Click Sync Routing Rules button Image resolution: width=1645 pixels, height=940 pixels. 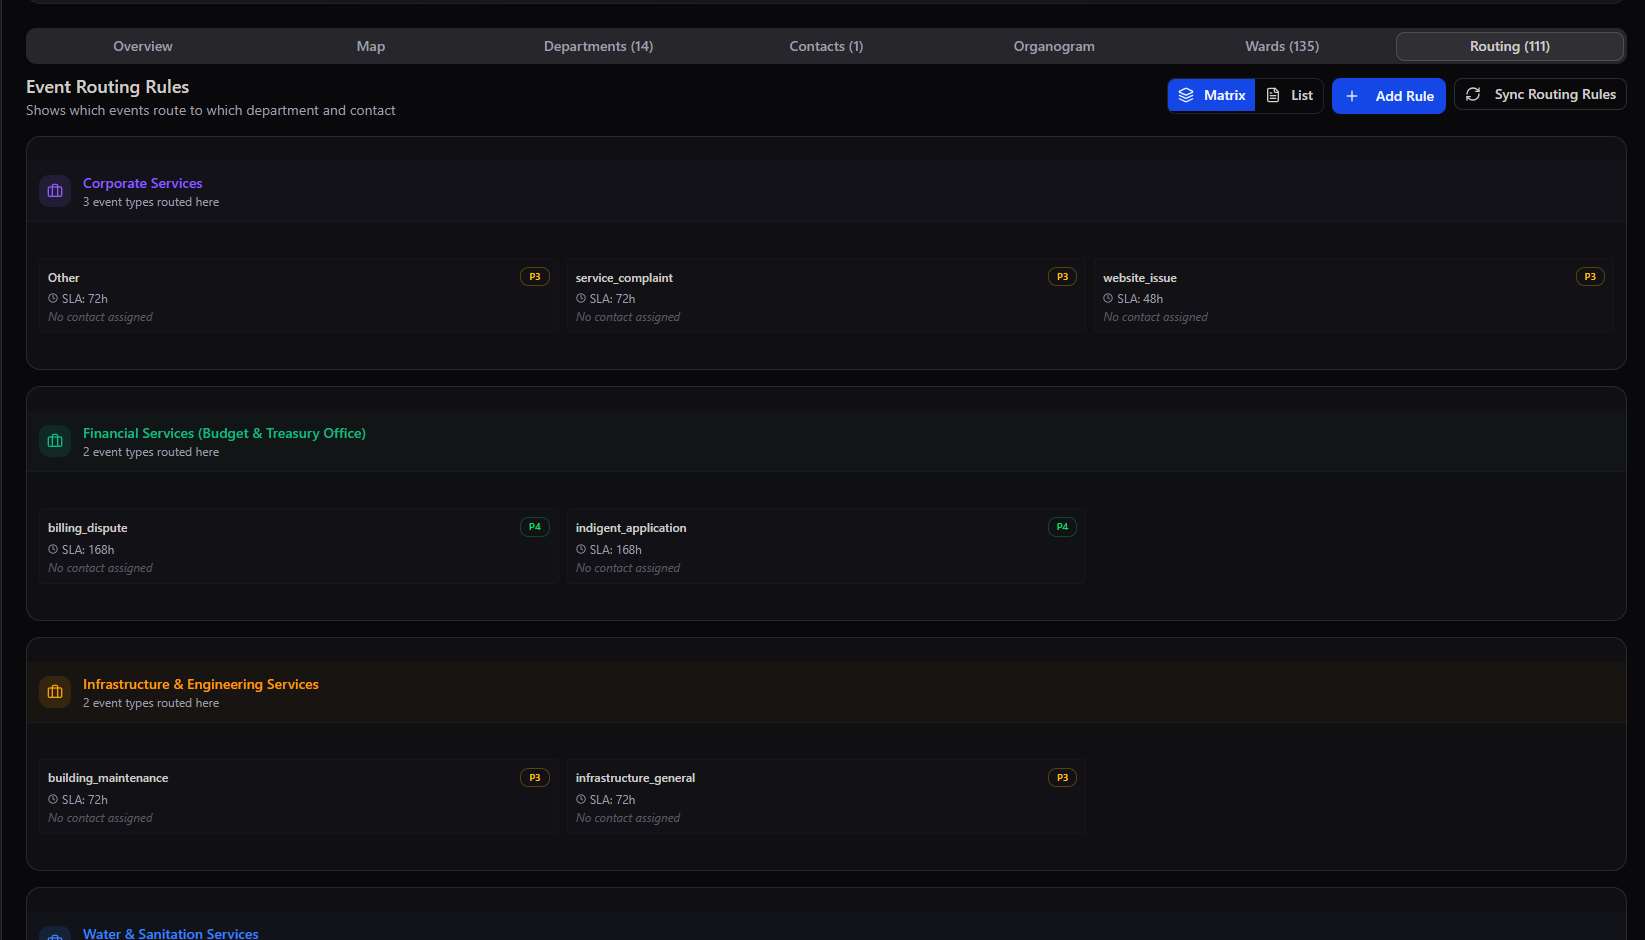click(x=1540, y=94)
